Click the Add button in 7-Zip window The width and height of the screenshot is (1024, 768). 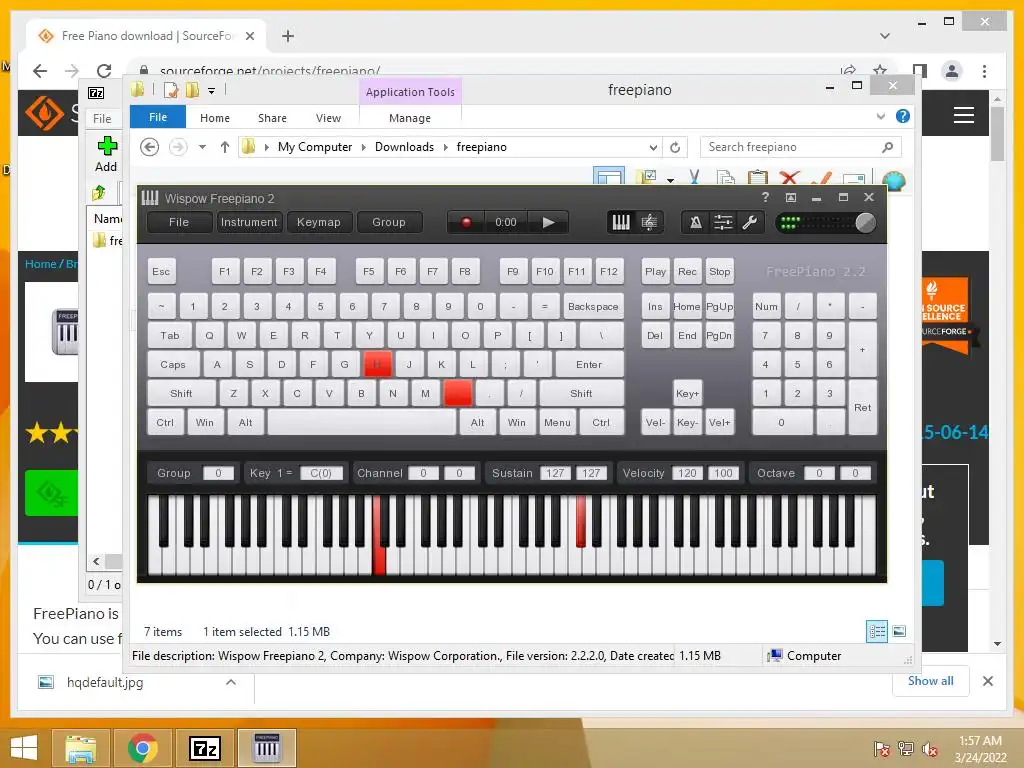pos(106,154)
